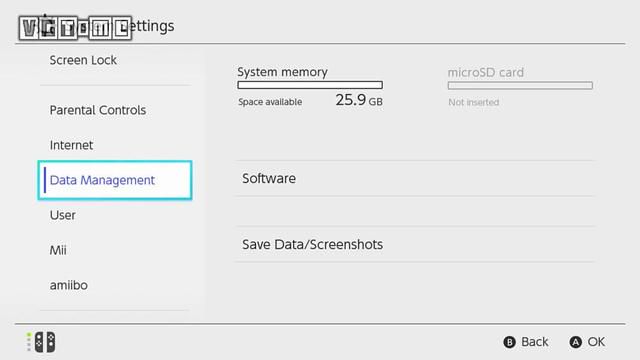
Task: Open the Save Data/Screenshots option
Action: [x=415, y=244]
